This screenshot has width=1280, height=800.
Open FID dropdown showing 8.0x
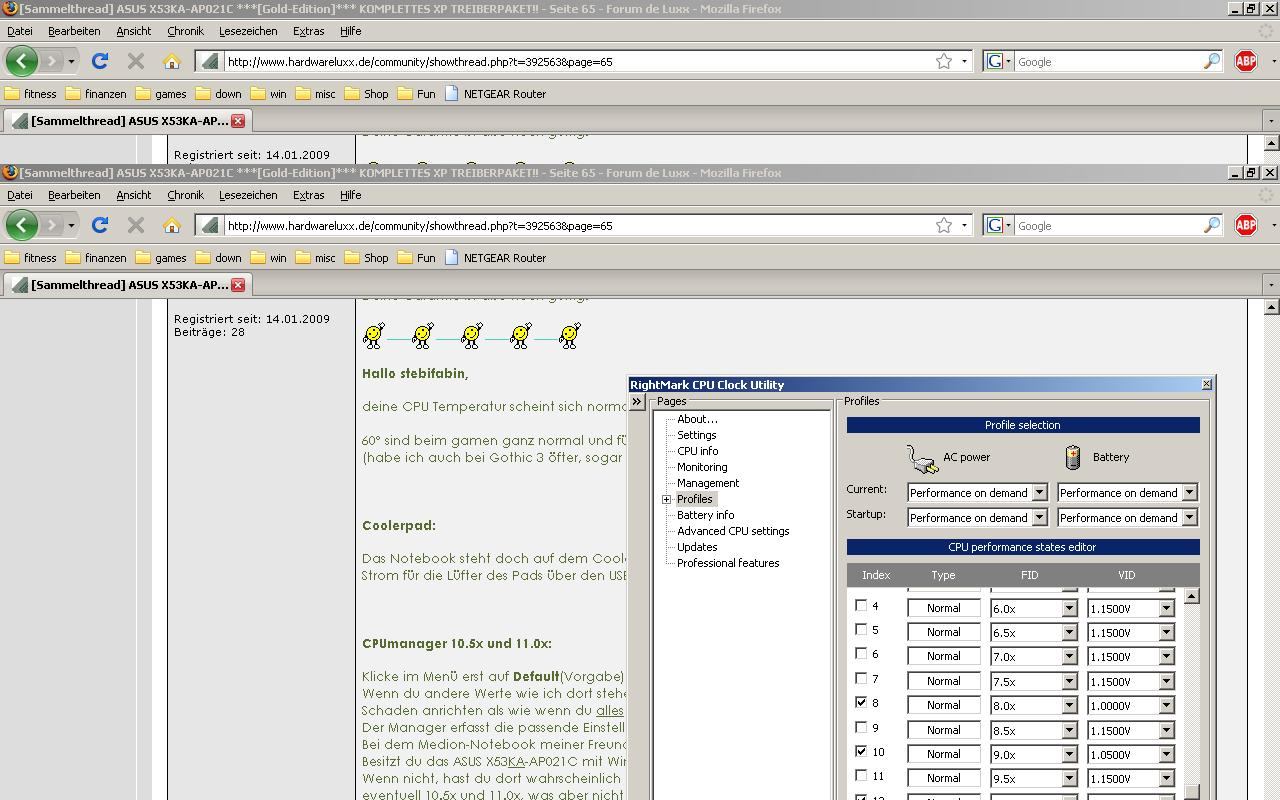(1068, 705)
